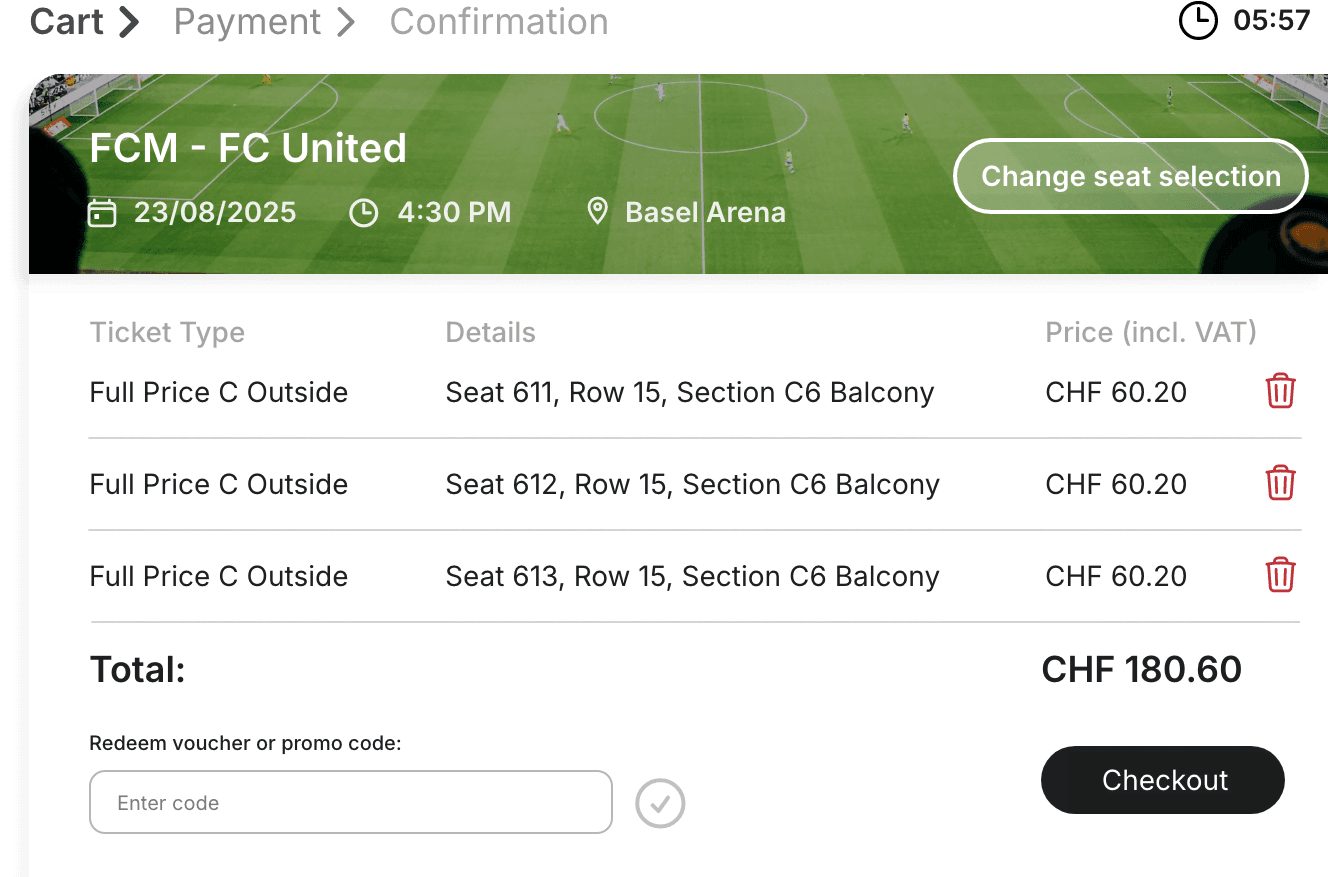Click Change seat selection button
The image size is (1328, 877).
[1130, 176]
